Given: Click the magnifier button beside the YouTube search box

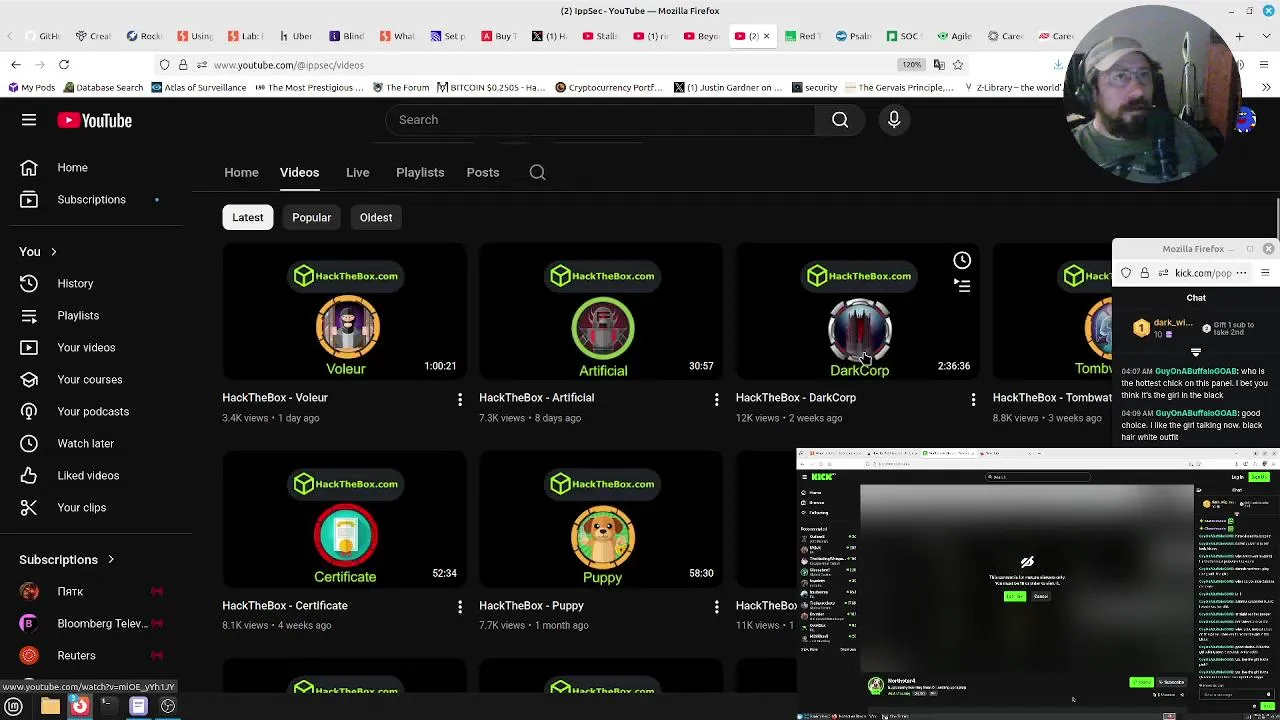Looking at the screenshot, I should [840, 120].
